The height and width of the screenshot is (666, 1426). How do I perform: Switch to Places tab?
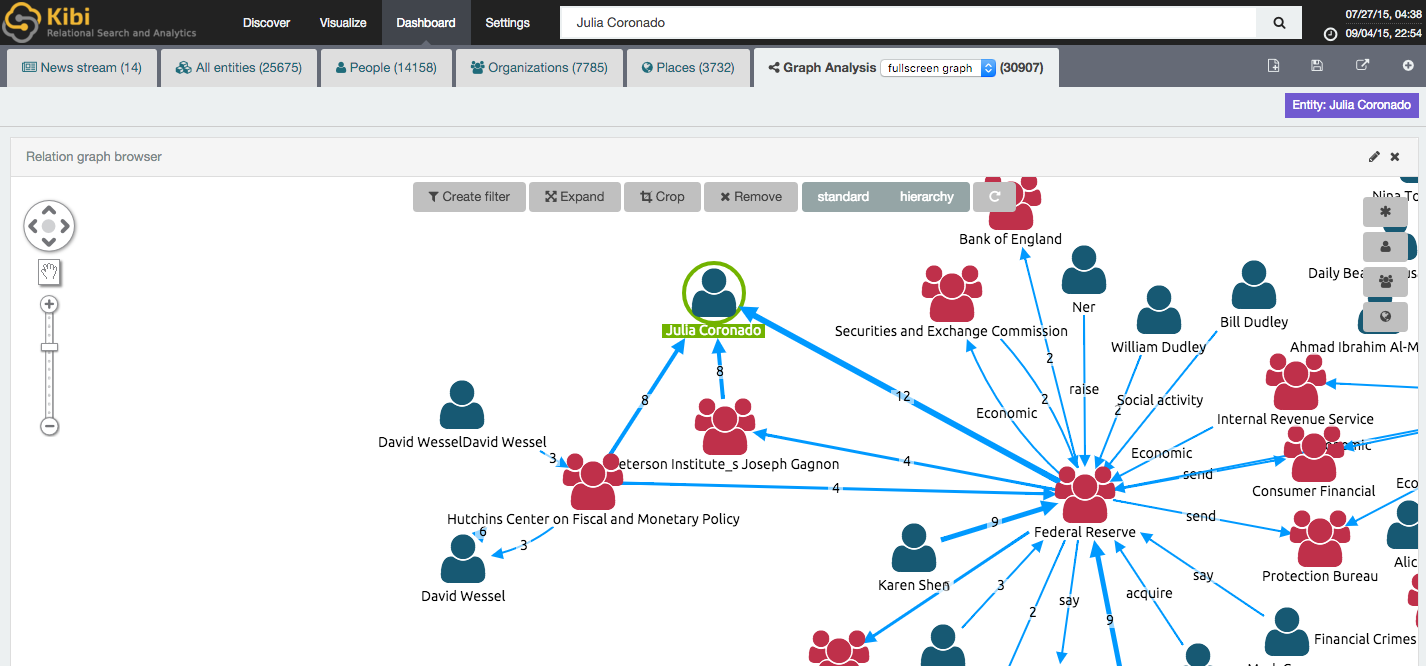pyautogui.click(x=688, y=68)
